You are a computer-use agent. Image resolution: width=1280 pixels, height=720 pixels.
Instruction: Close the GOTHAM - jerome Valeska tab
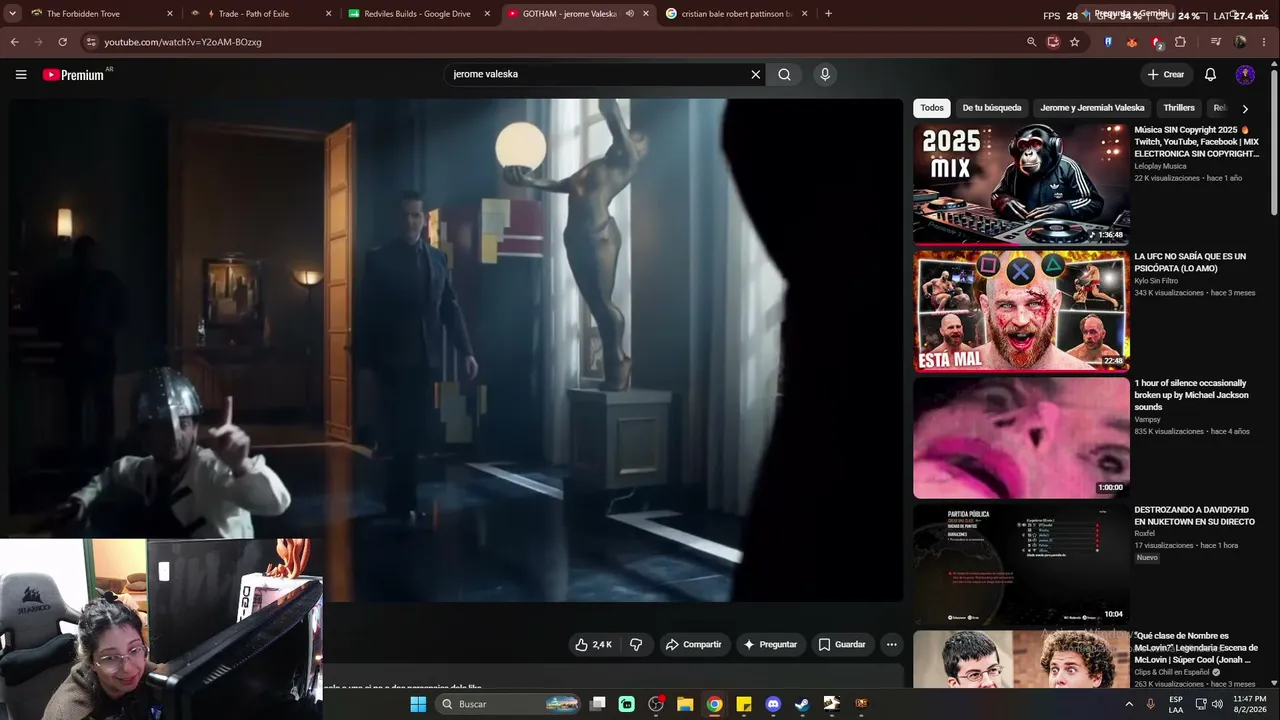click(646, 14)
